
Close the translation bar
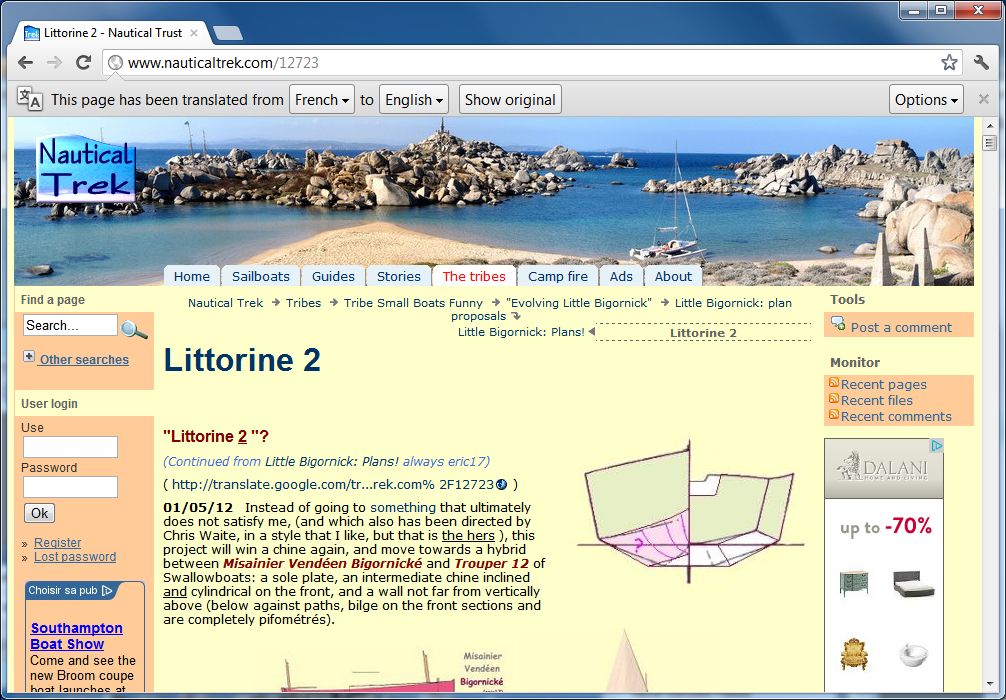(983, 99)
